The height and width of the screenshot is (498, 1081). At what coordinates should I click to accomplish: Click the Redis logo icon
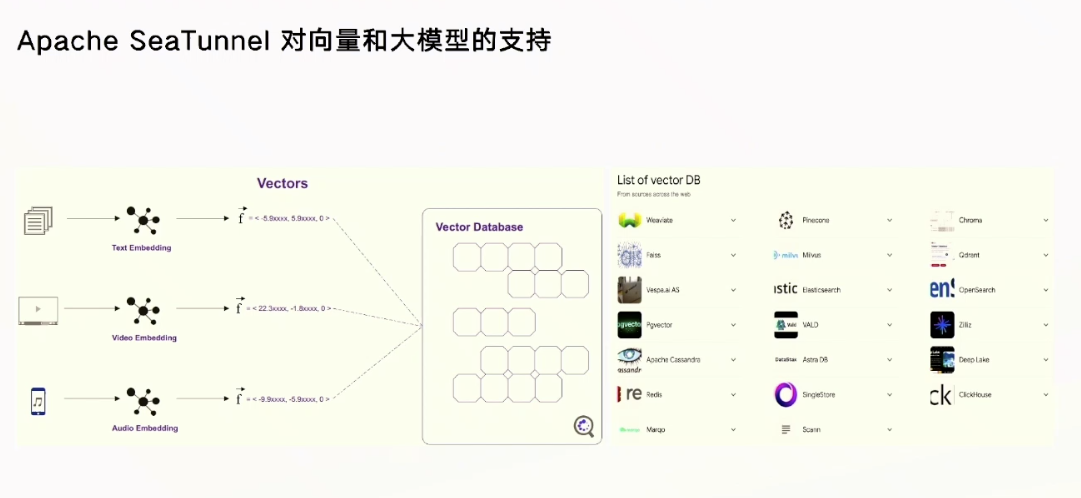point(629,395)
